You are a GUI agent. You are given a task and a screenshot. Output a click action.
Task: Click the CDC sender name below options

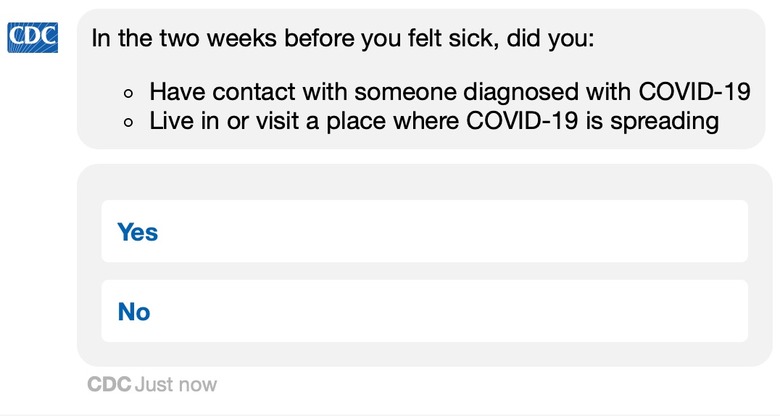pyautogui.click(x=109, y=384)
